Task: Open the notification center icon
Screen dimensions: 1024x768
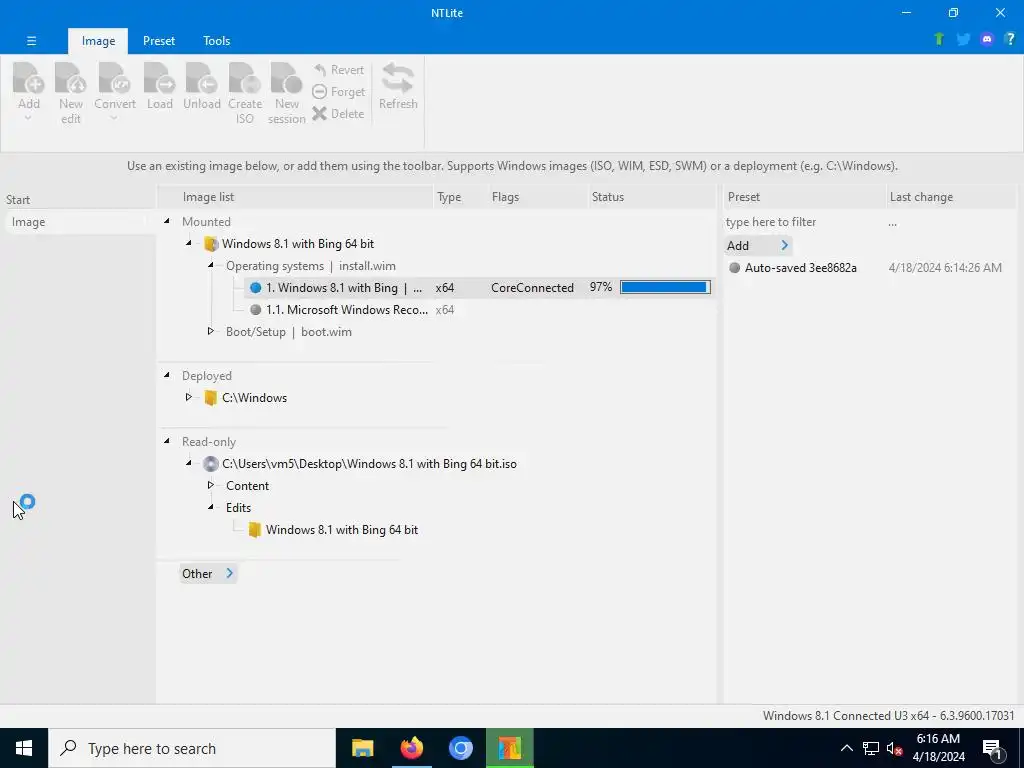Action: (x=991, y=748)
